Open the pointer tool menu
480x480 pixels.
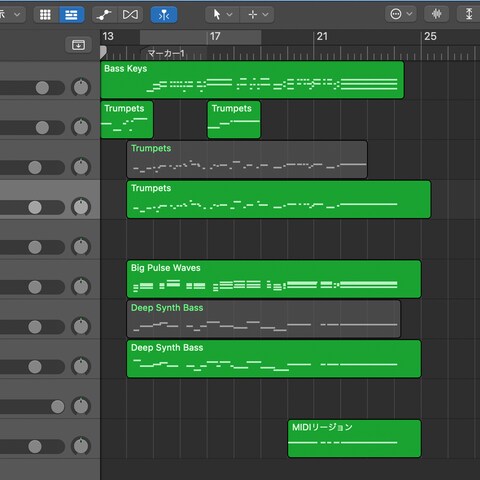pyautogui.click(x=222, y=15)
